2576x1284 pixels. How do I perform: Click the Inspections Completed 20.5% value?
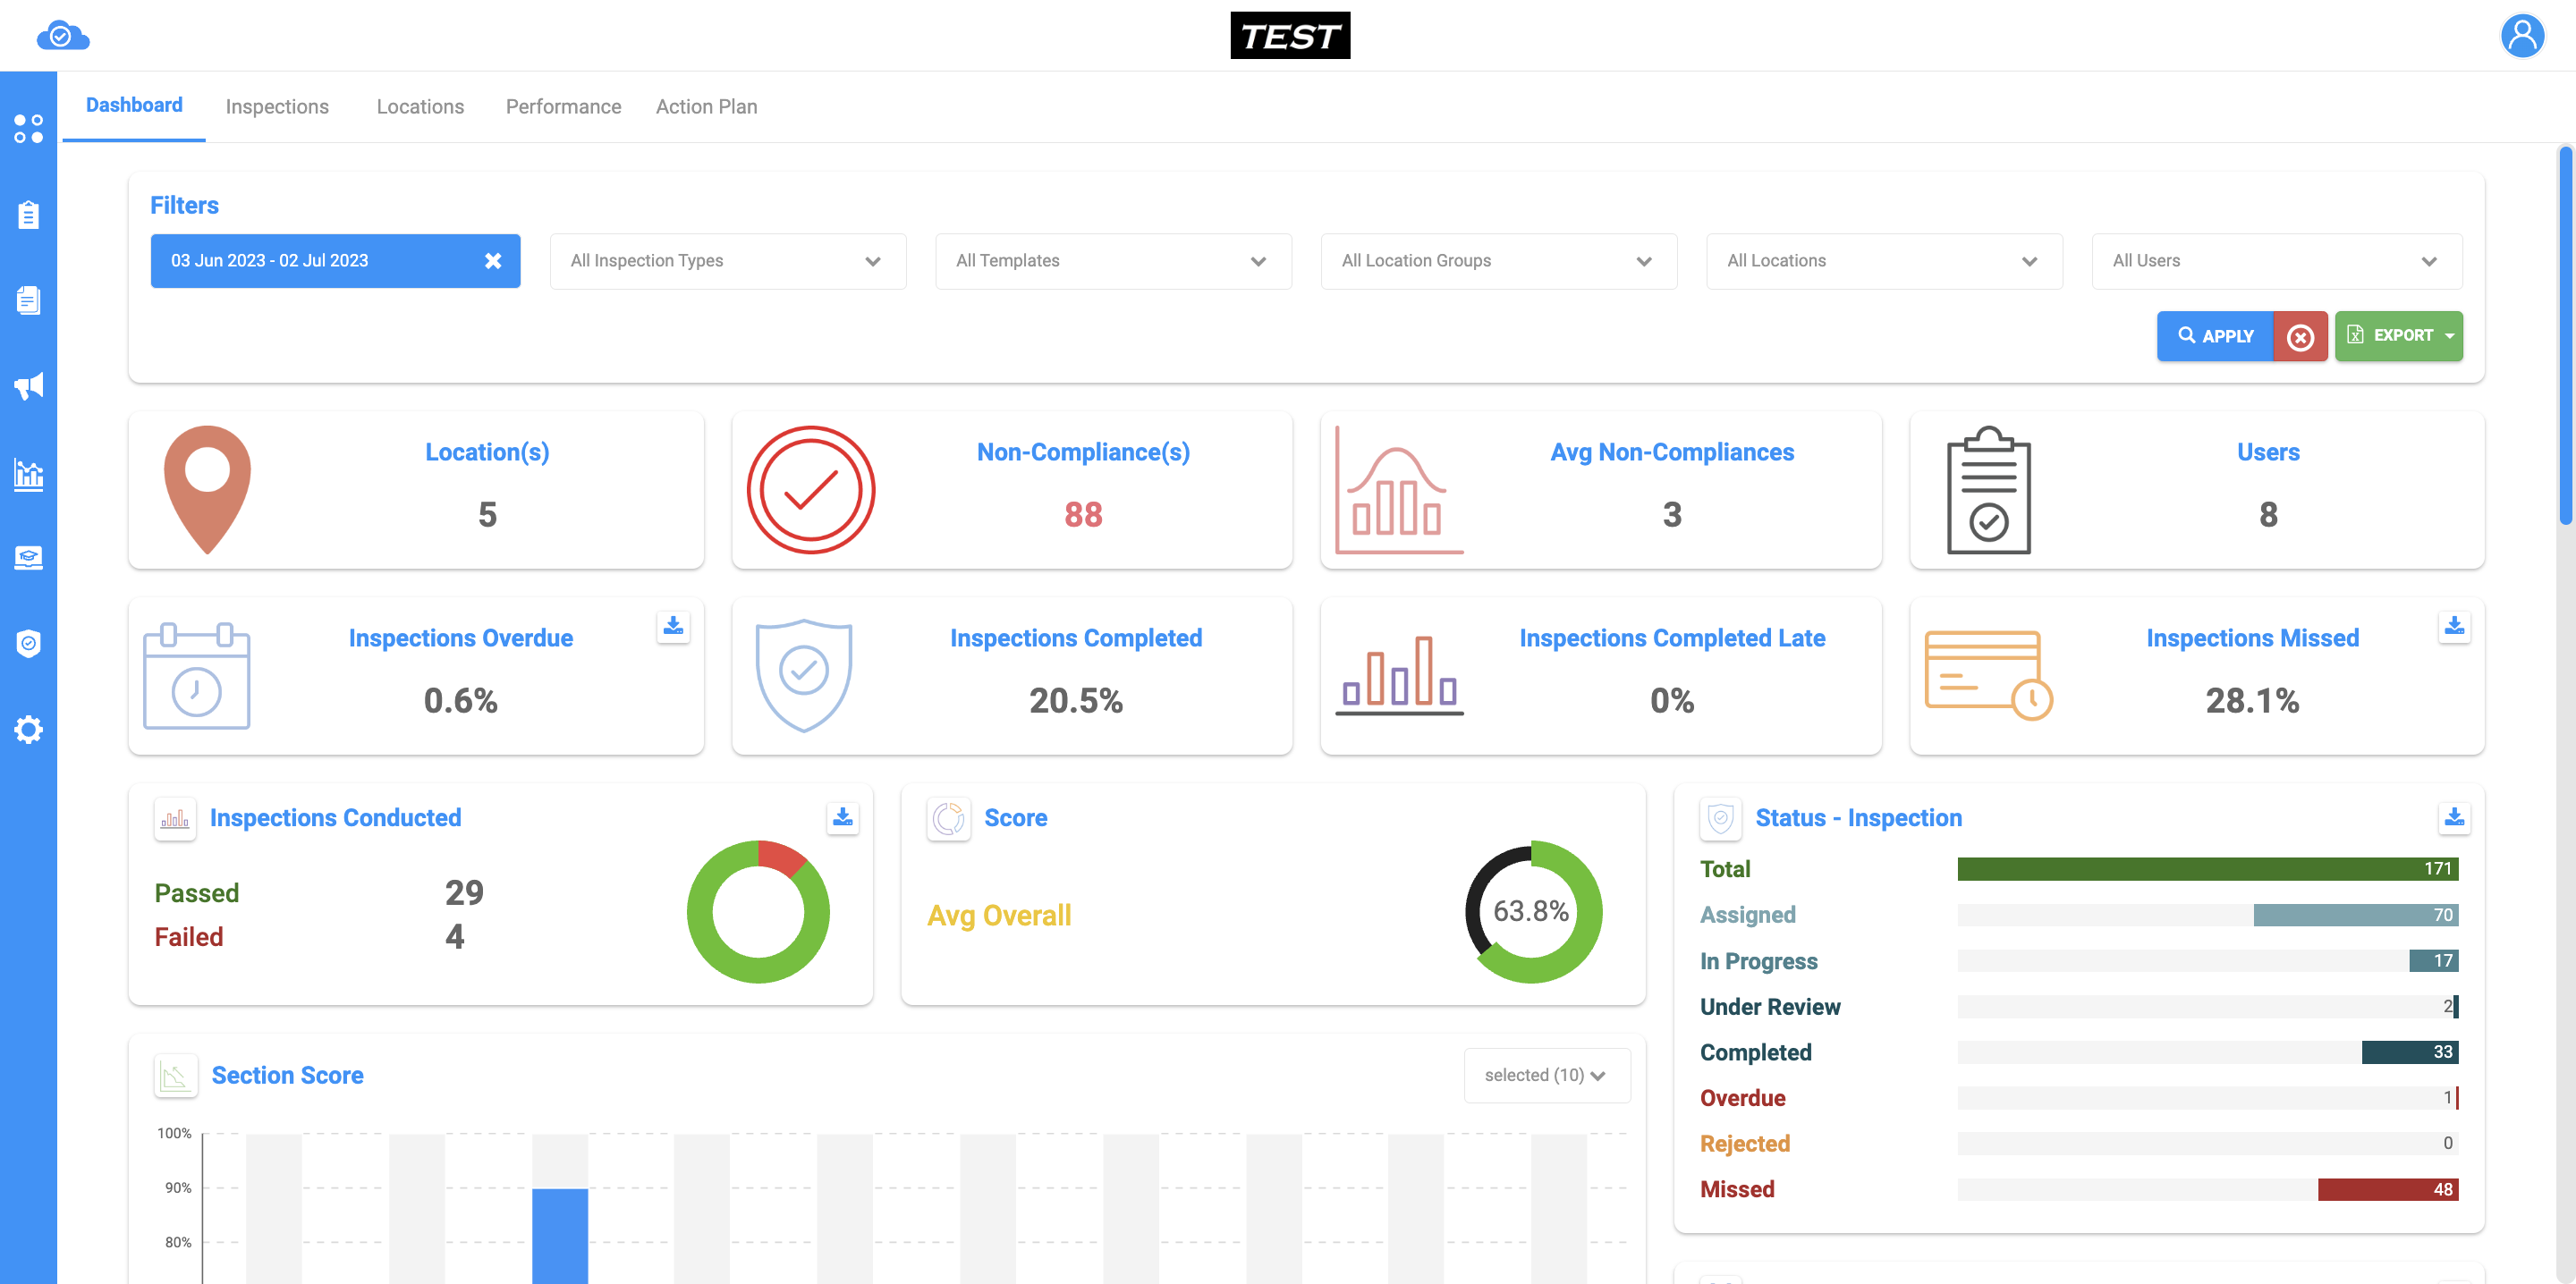point(1076,700)
